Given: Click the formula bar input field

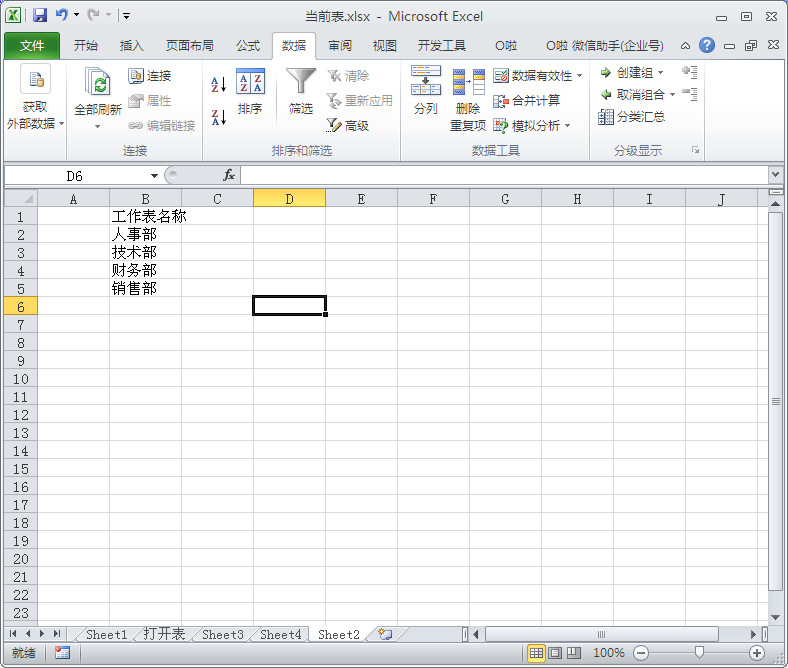Looking at the screenshot, I should click(x=504, y=175).
